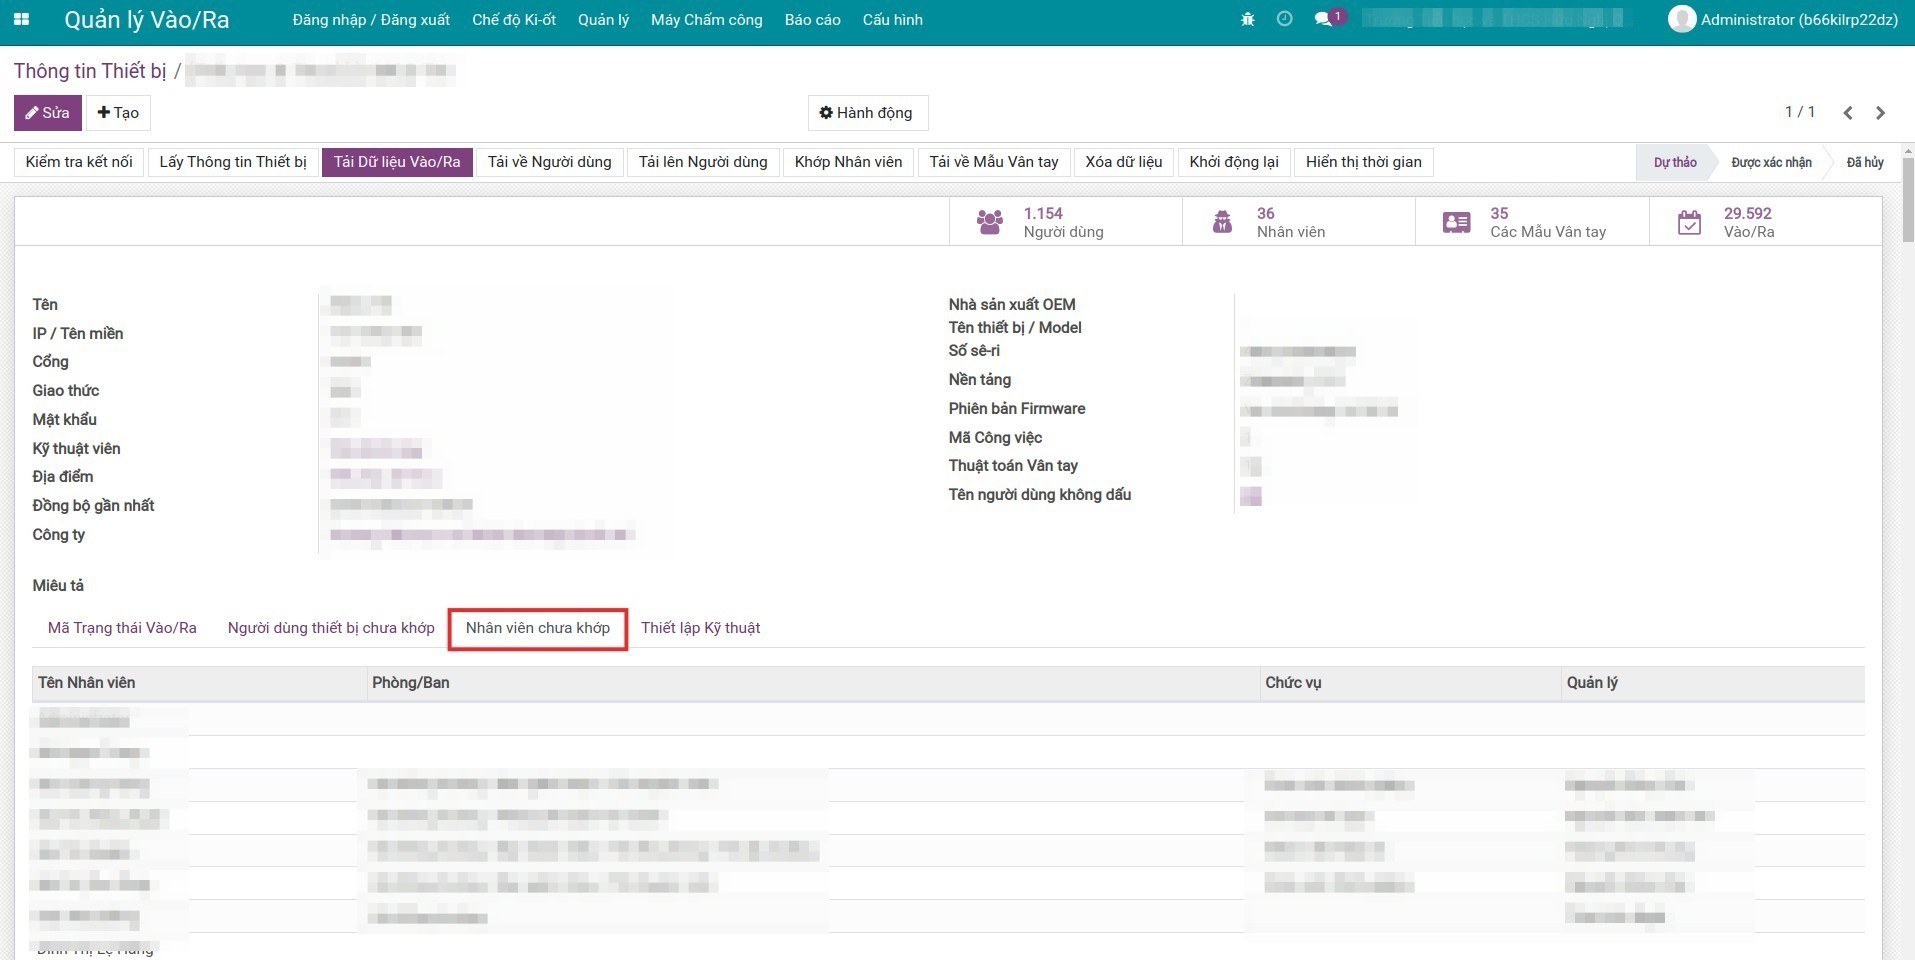The width and height of the screenshot is (1915, 960).
Task: Switch to Thiết lập Kỹ thuật tab
Action: coord(700,628)
